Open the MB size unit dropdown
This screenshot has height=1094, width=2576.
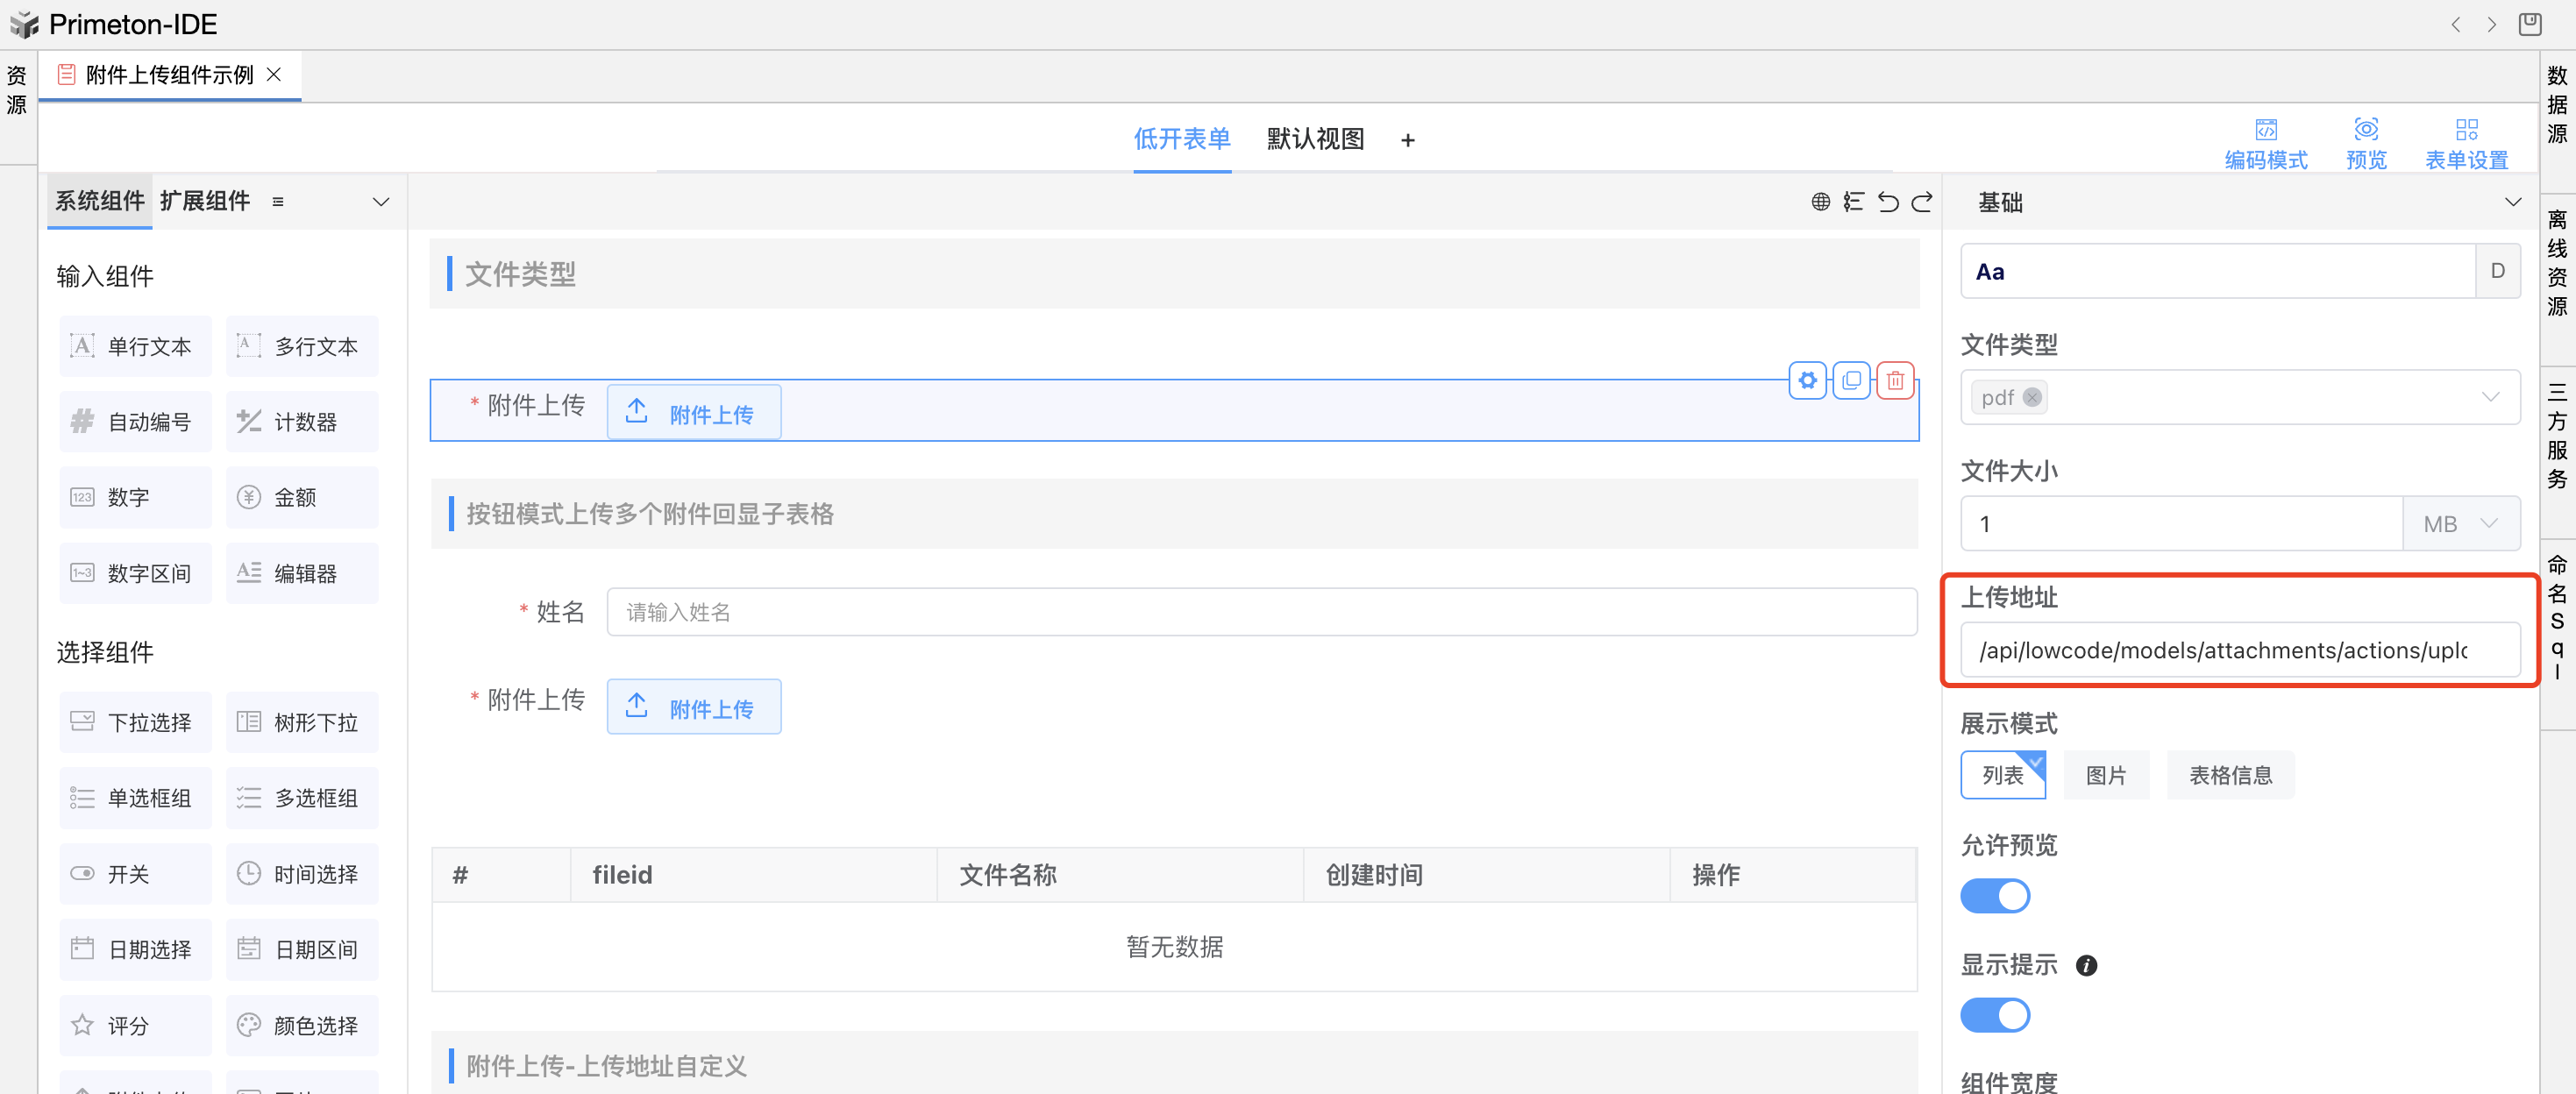(x=2461, y=523)
